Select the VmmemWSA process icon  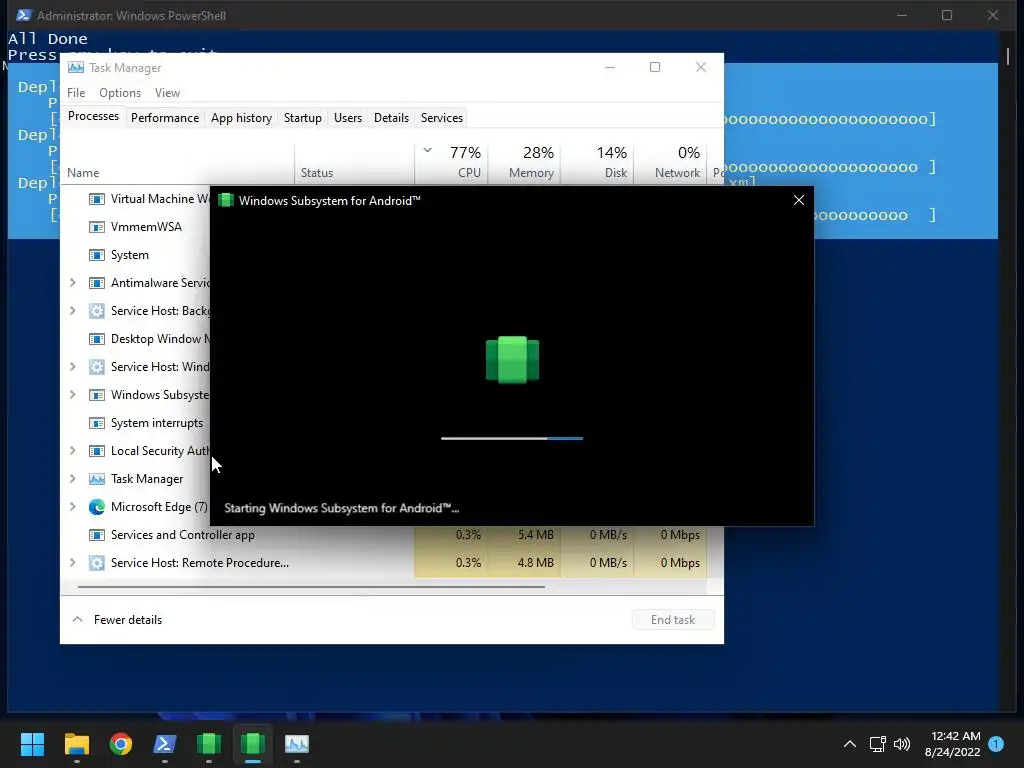tap(97, 227)
